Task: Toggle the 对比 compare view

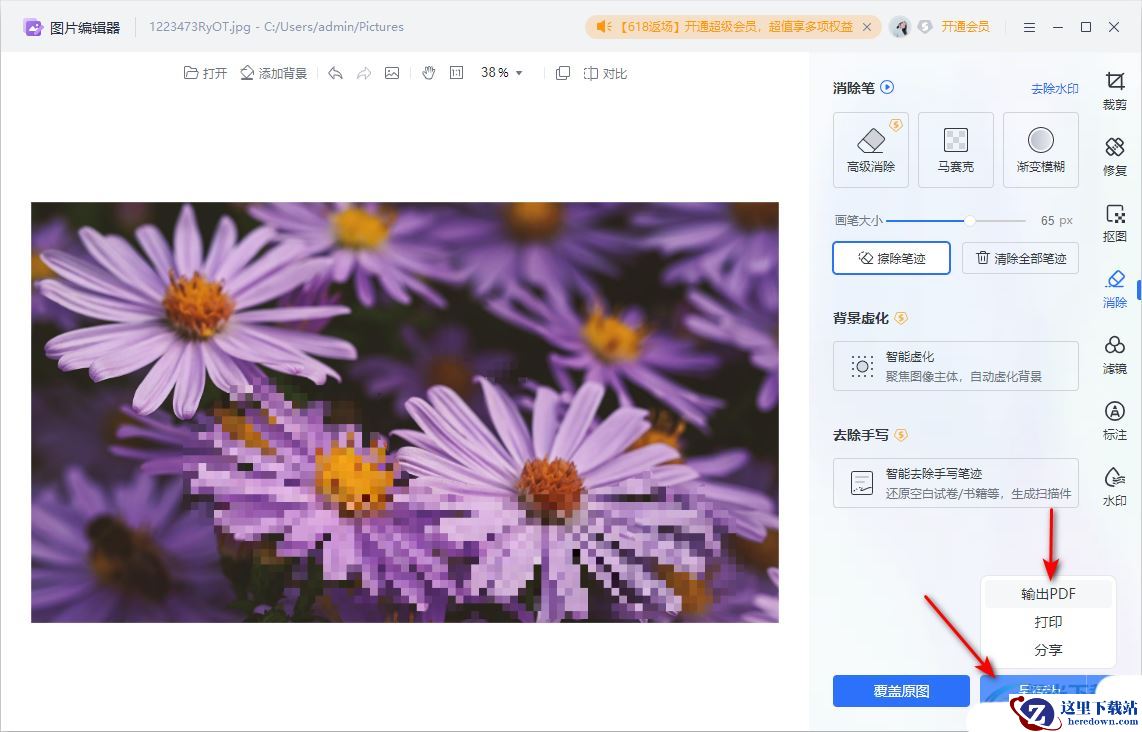Action: (x=605, y=73)
